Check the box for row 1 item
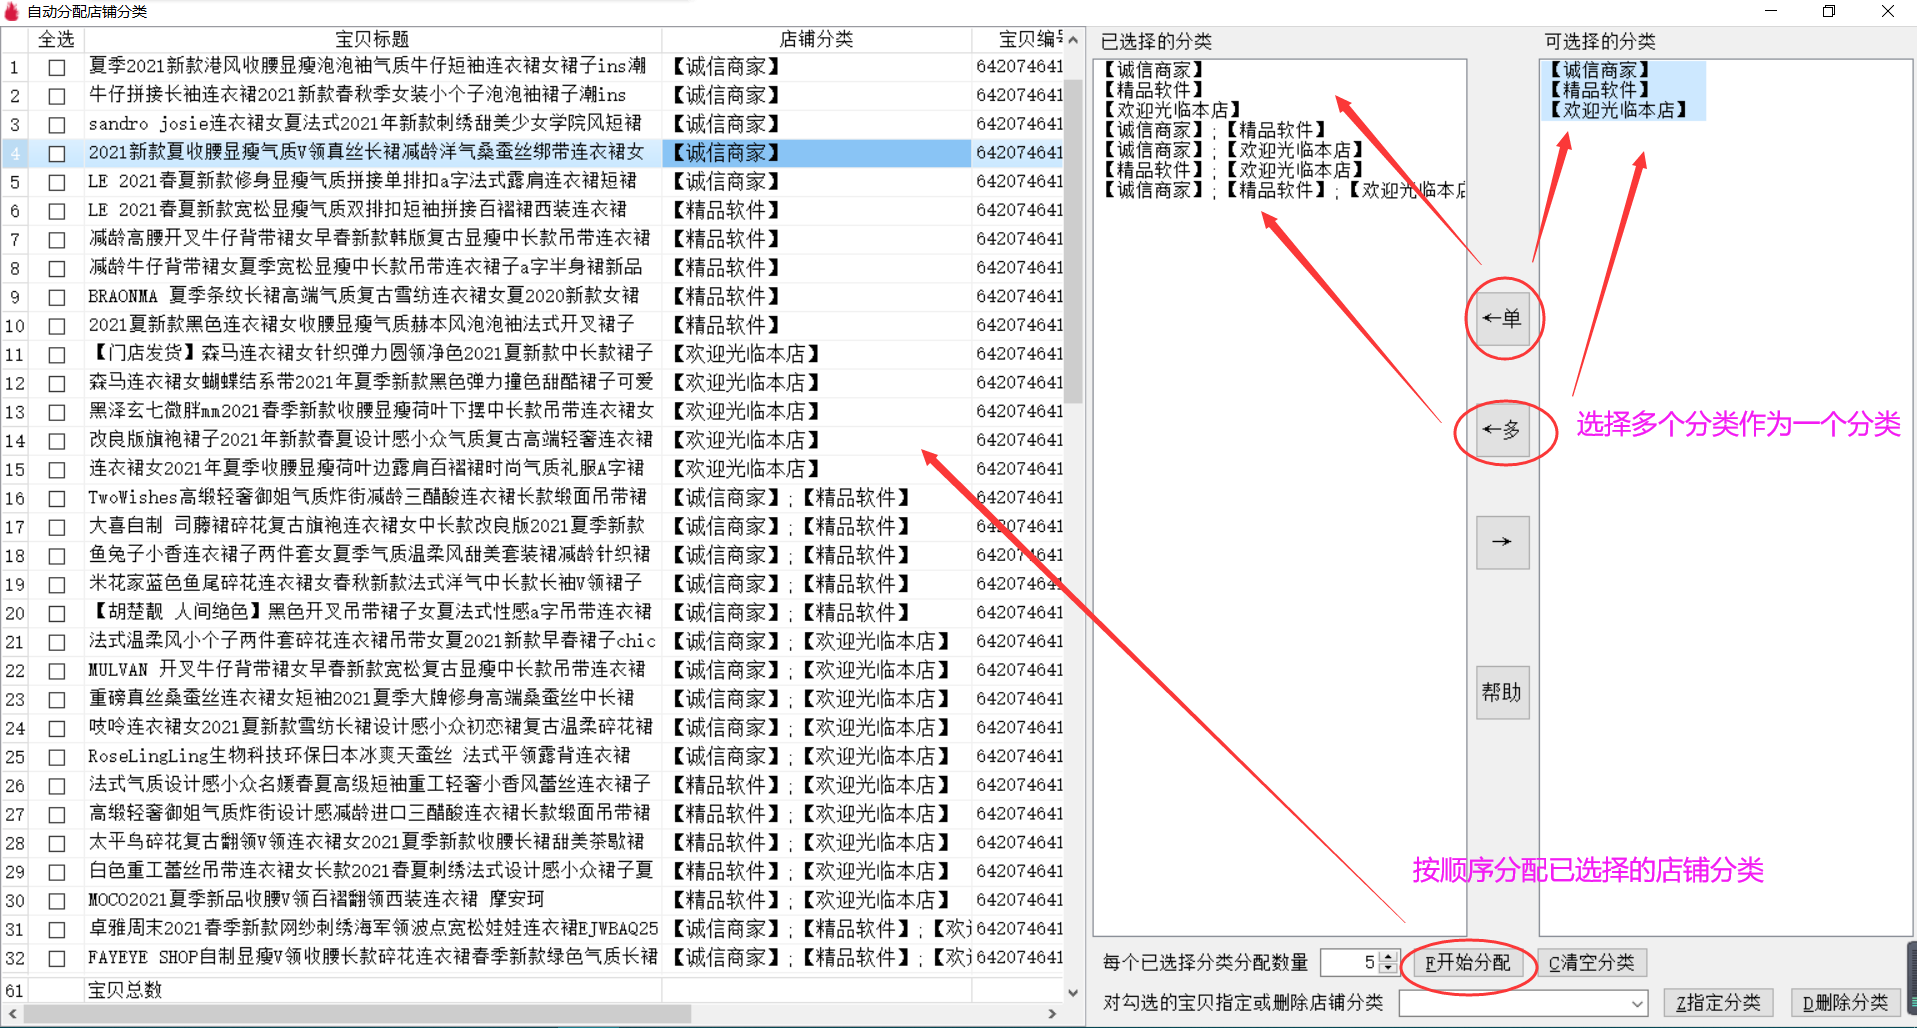Viewport: 1917px width, 1028px height. click(57, 68)
